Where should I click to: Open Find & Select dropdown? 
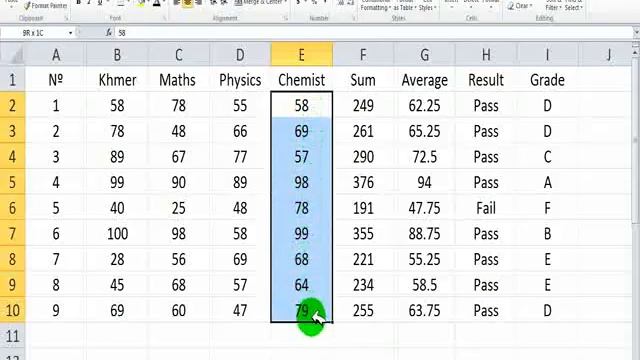pos(573,6)
